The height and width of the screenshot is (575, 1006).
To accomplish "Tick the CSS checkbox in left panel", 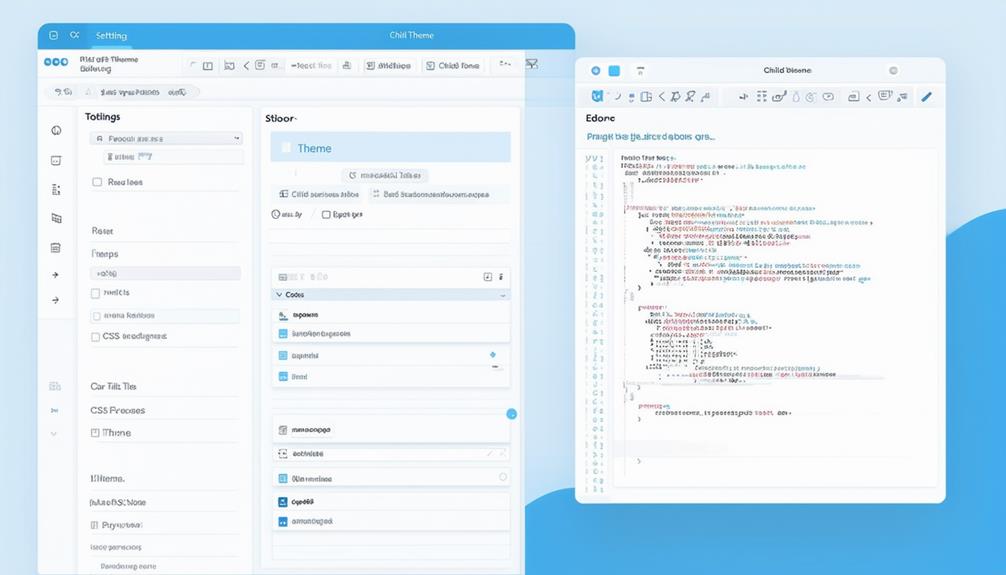I will tap(96, 337).
